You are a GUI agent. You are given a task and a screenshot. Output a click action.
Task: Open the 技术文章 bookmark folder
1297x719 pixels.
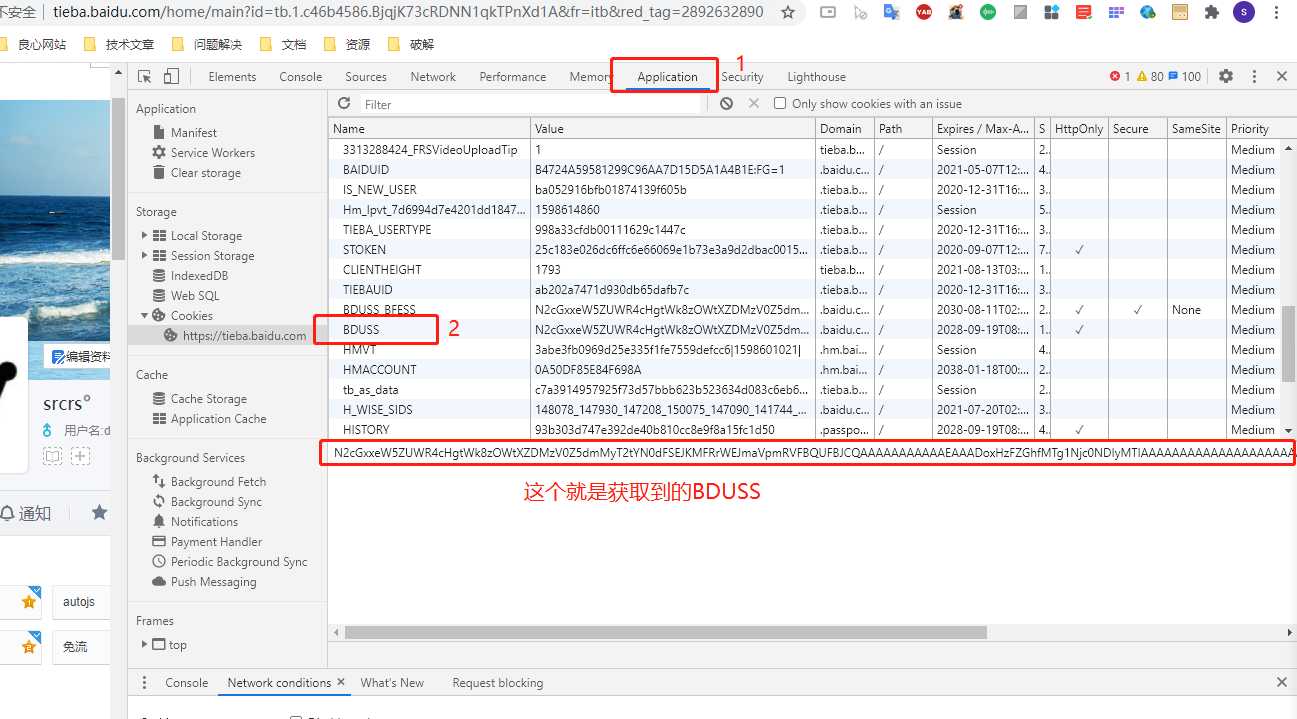click(119, 45)
